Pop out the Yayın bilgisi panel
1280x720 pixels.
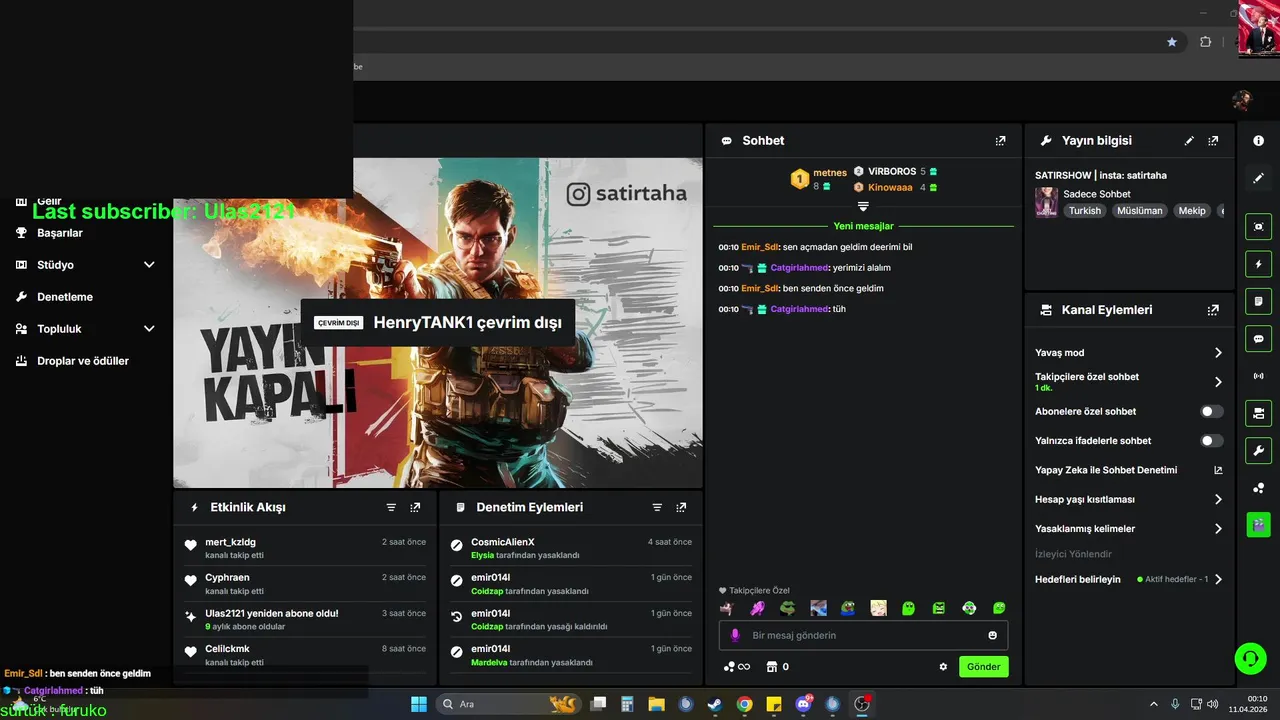(1213, 141)
